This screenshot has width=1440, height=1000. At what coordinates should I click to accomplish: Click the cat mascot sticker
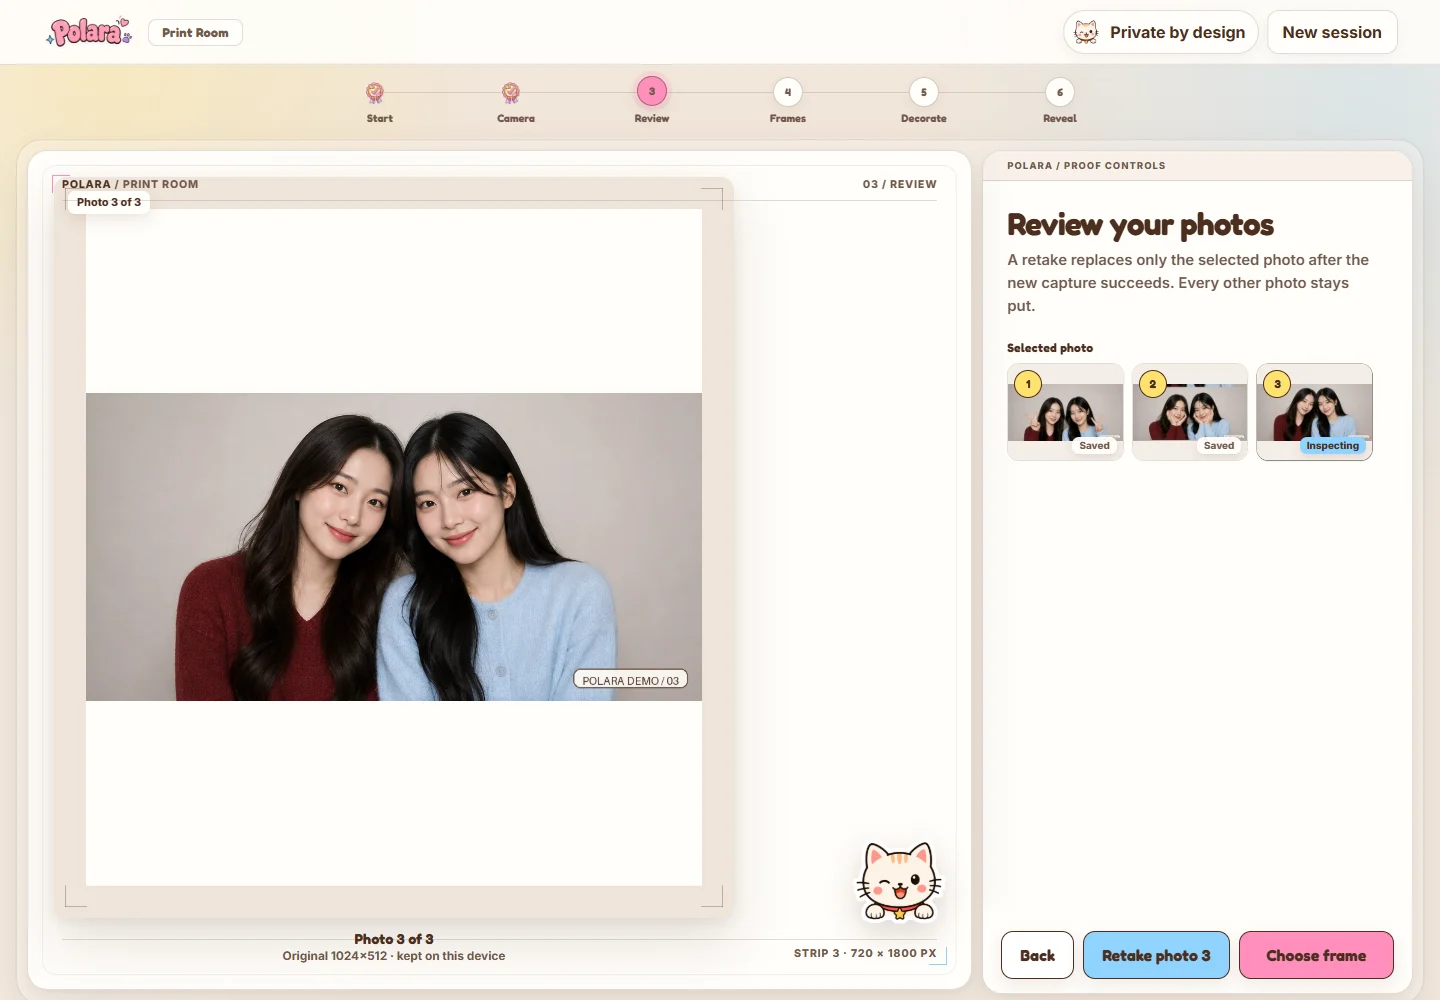click(899, 880)
